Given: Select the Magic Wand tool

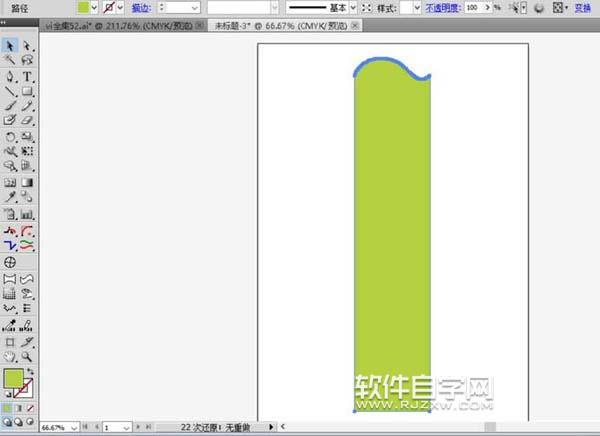Looking at the screenshot, I should pyautogui.click(x=10, y=59).
